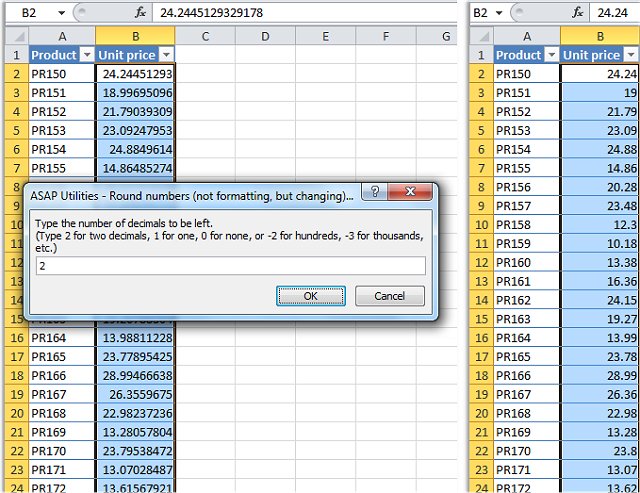Open Product filter dropdown in left sheet
Image resolution: width=640 pixels, height=493 pixels.
pos(87,55)
